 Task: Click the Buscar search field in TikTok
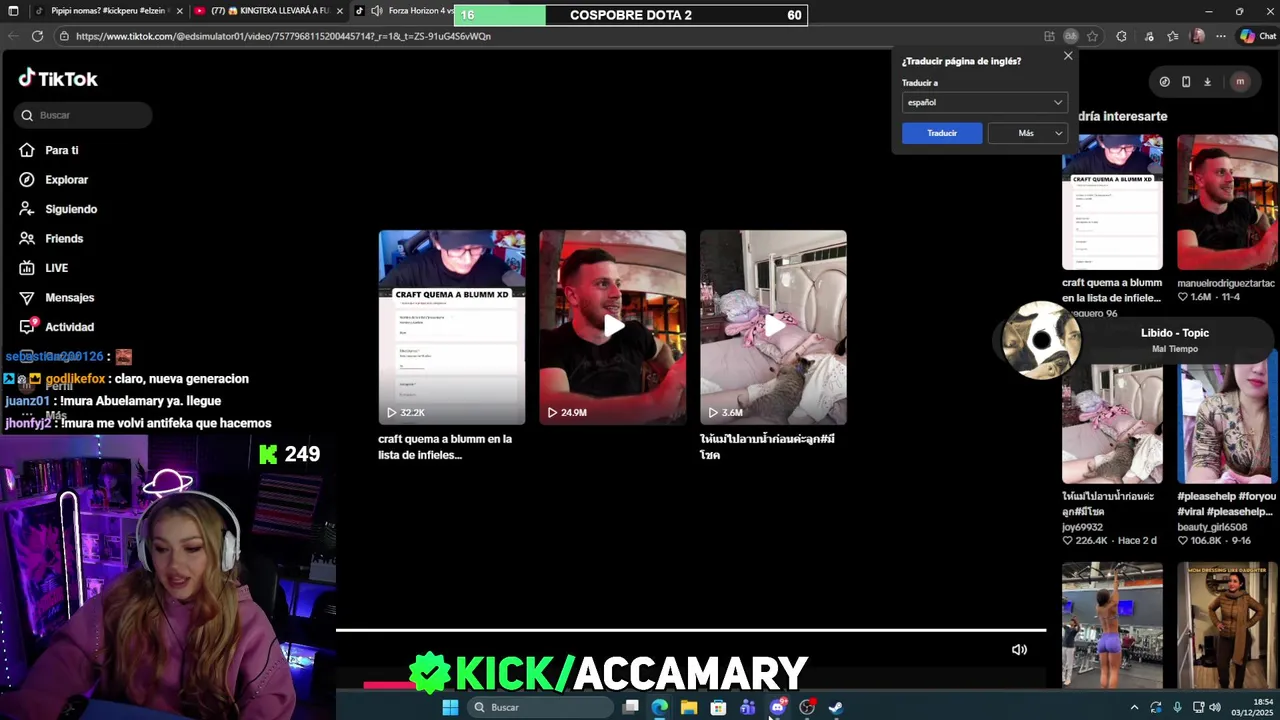click(x=83, y=115)
